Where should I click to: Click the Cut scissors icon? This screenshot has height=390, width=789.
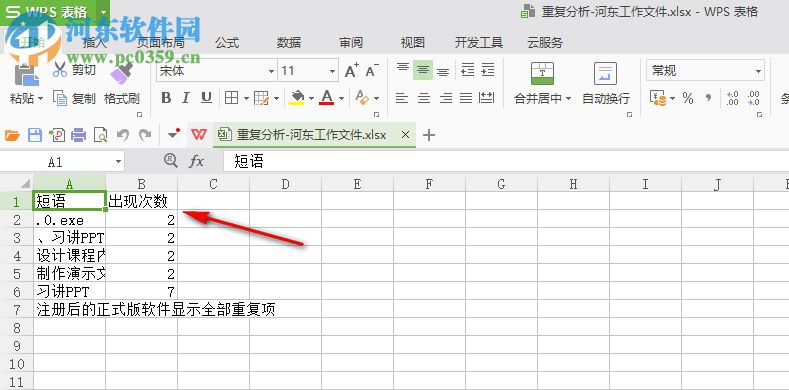pyautogui.click(x=60, y=69)
